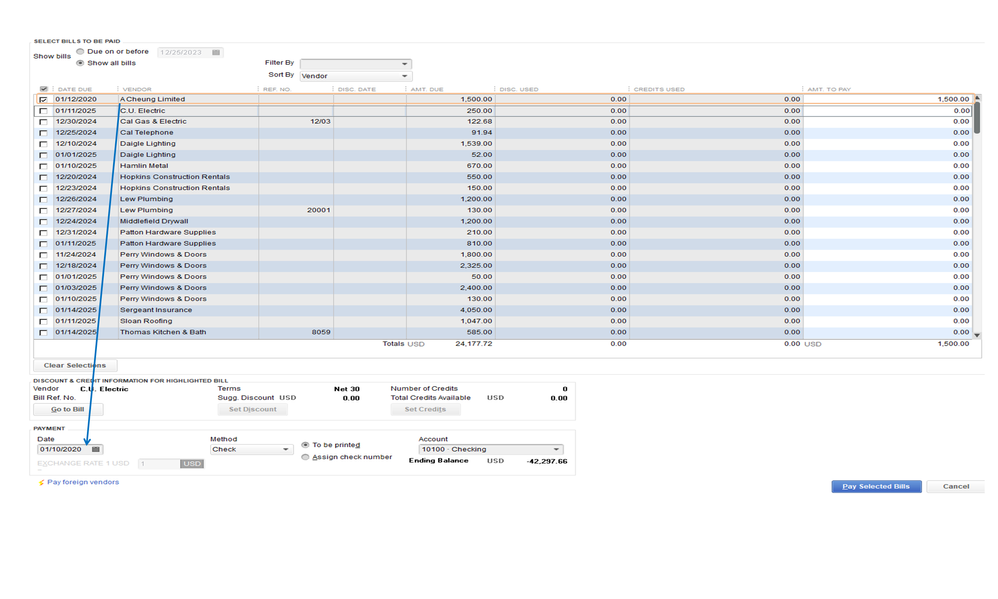The height and width of the screenshot is (599, 998).
Task: Open the Sort By Vendor dropdown
Action: [356, 76]
